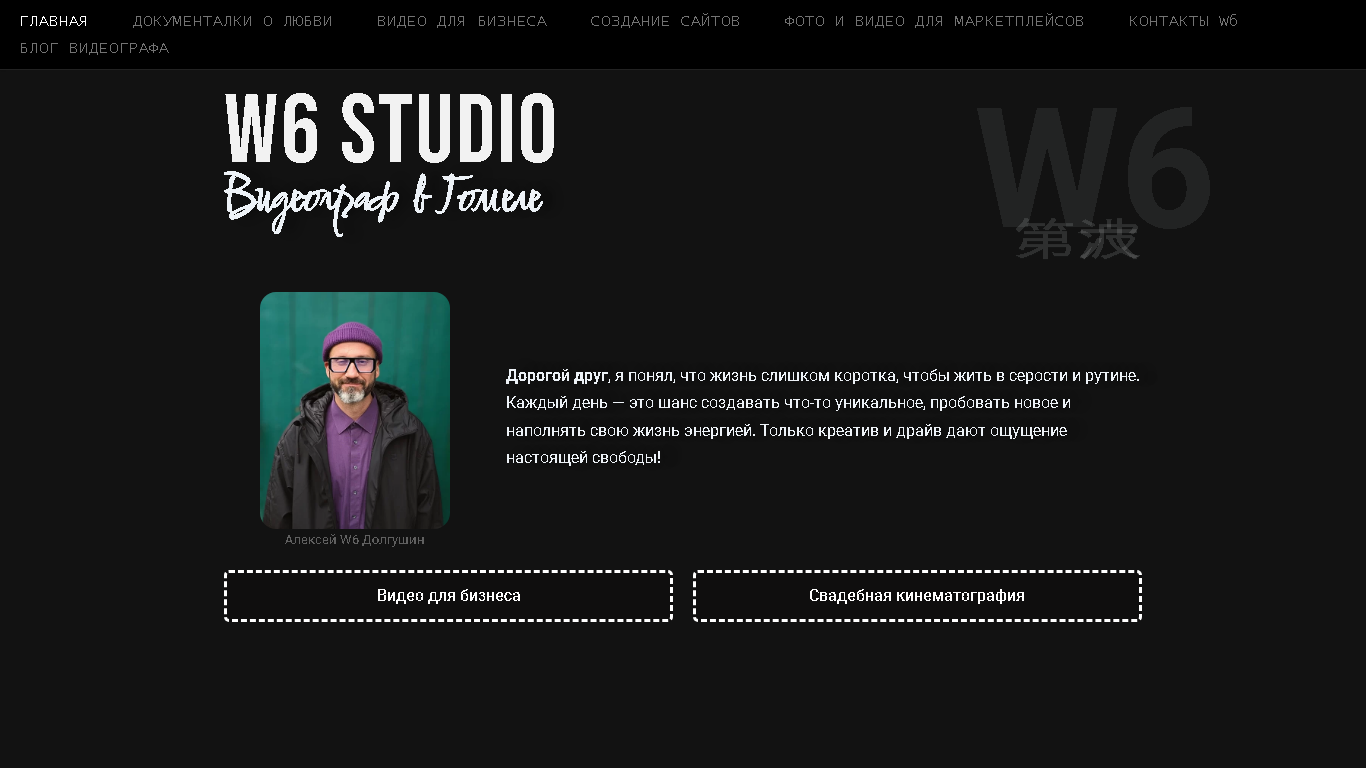Click the W6 STUDIO logo heading

coord(390,129)
